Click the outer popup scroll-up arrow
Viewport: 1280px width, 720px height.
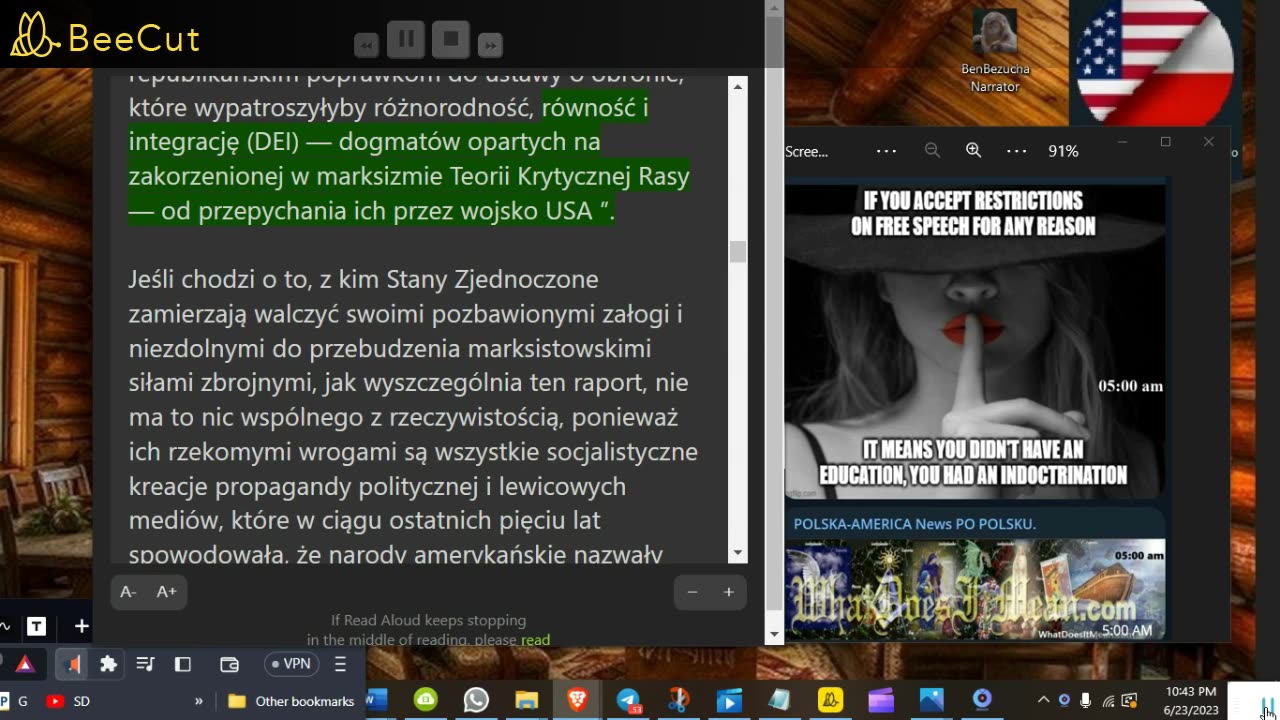[x=774, y=8]
